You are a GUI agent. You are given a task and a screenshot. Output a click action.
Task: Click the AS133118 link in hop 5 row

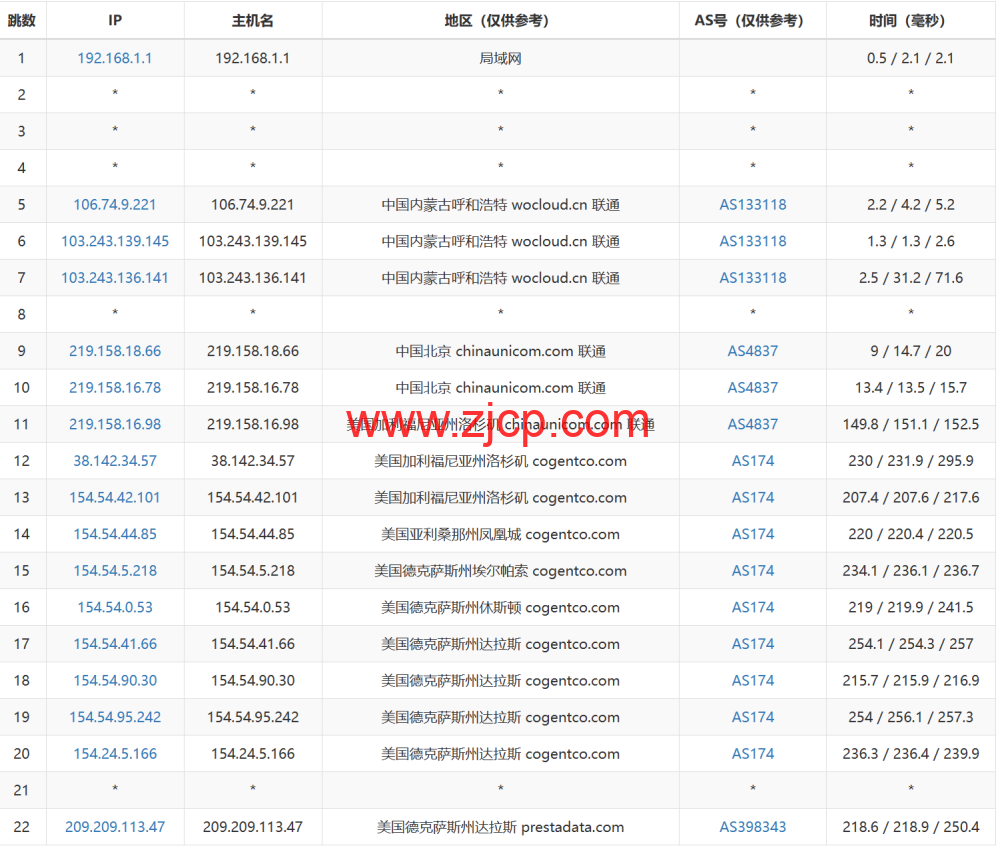(753, 205)
